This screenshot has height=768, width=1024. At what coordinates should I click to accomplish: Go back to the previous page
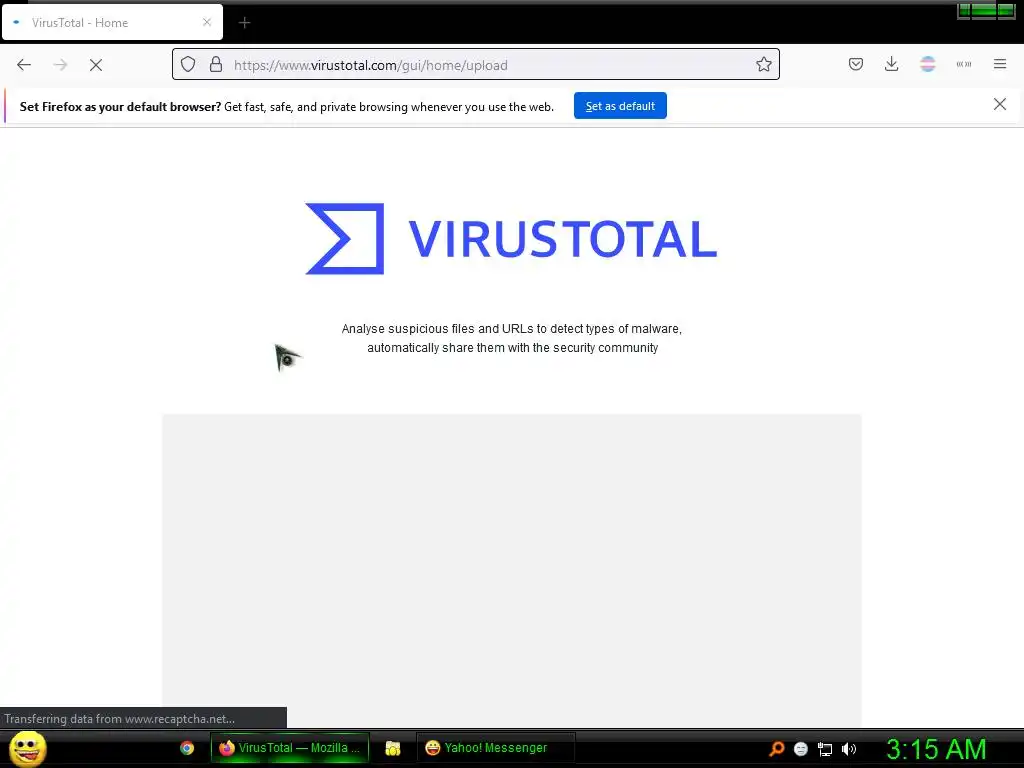tap(24, 65)
